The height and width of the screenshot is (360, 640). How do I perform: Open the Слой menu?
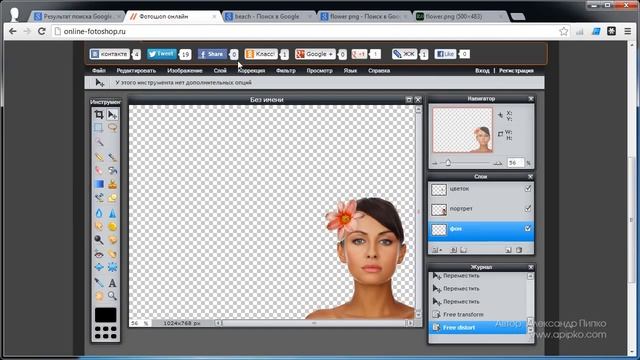coord(220,71)
